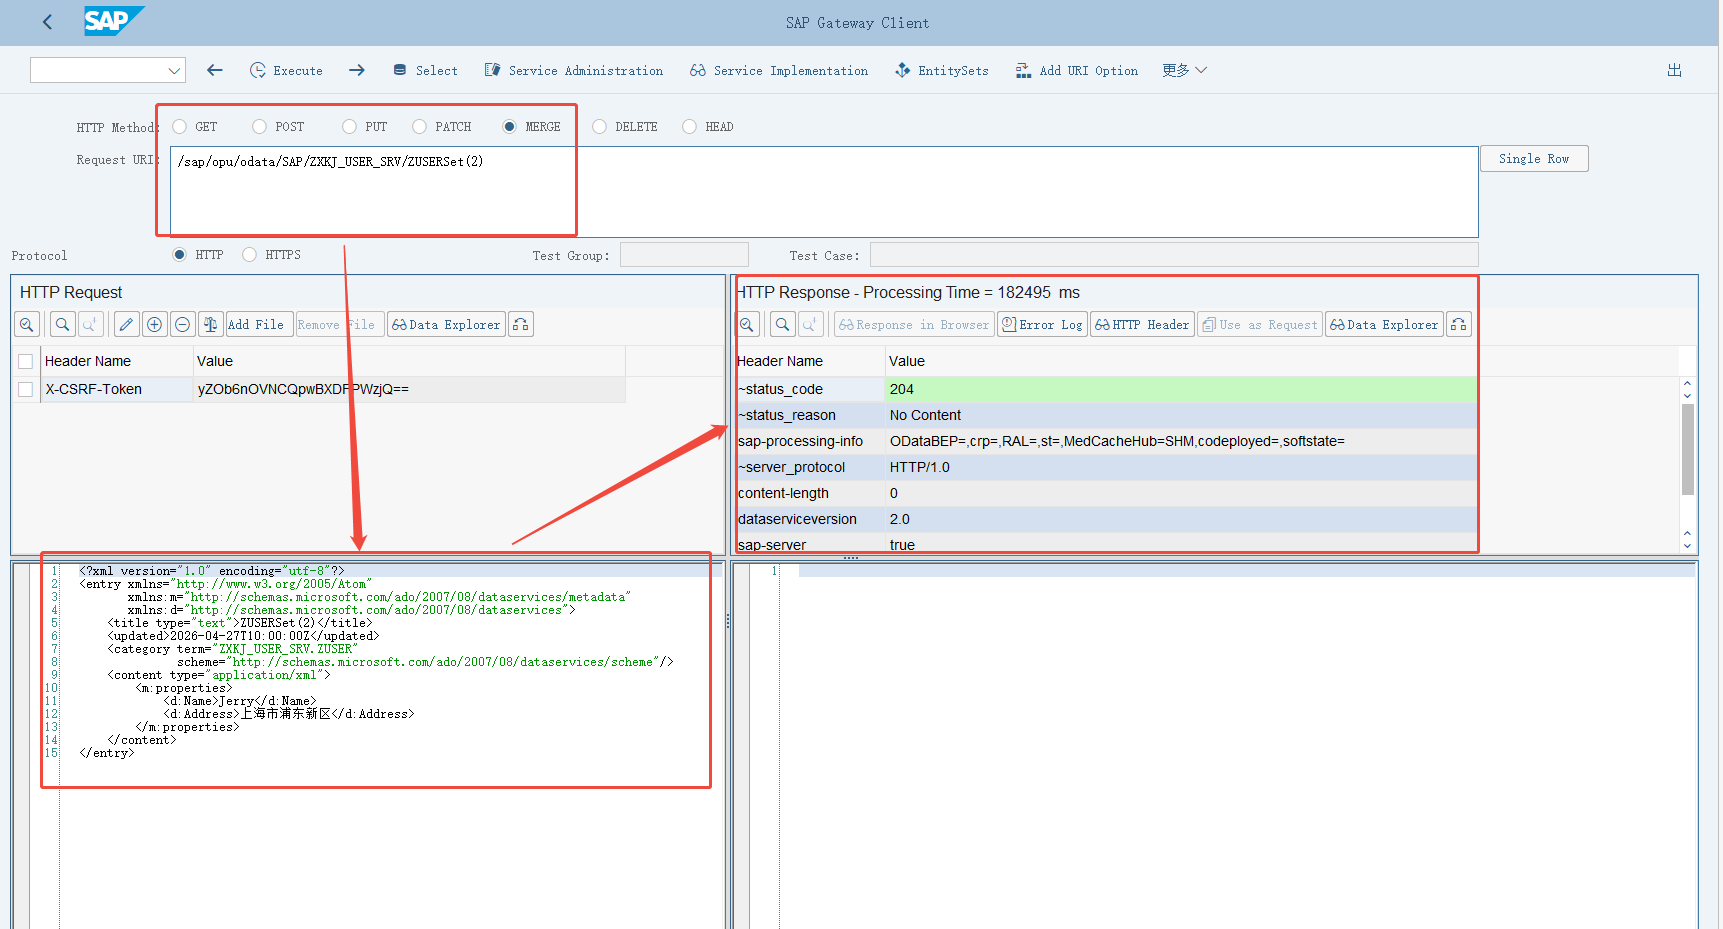This screenshot has width=1723, height=929.
Task: Open Service Administration
Action: click(574, 70)
